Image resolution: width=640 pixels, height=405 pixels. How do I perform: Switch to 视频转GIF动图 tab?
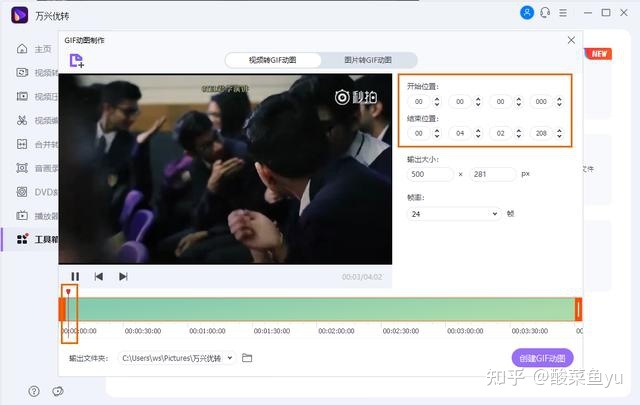[x=273, y=60]
